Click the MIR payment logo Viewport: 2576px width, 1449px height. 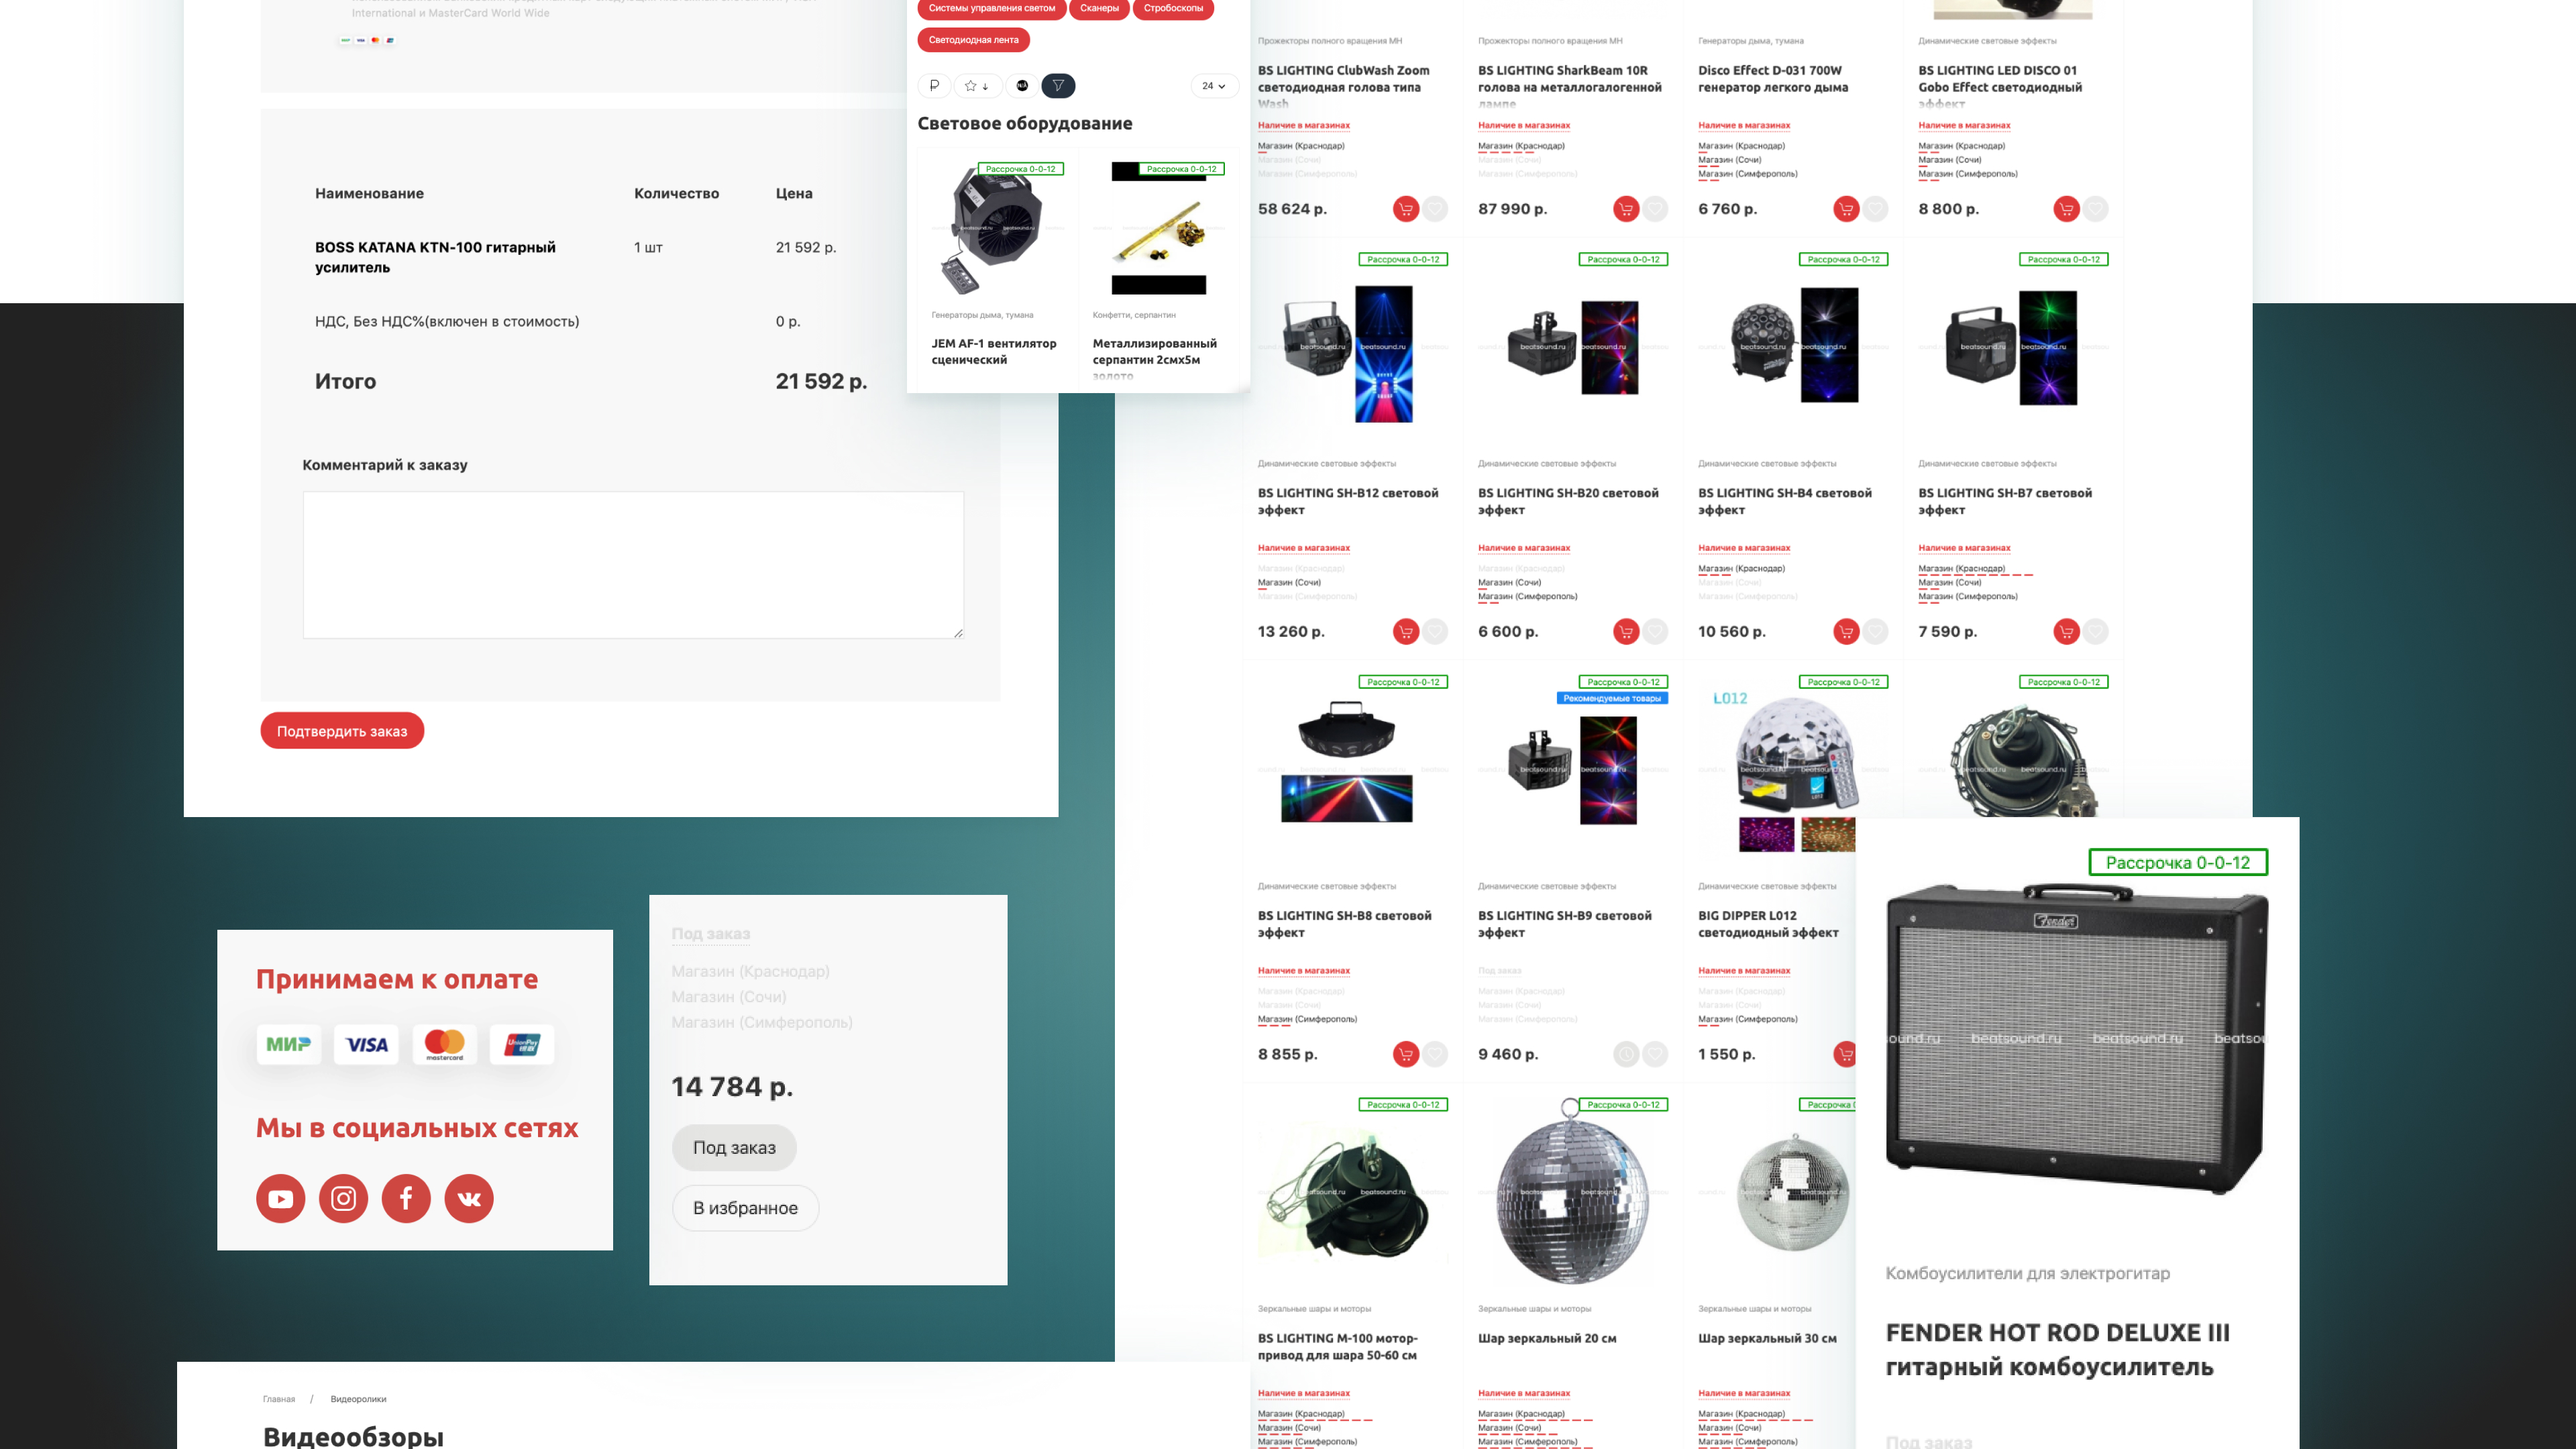(x=288, y=1044)
